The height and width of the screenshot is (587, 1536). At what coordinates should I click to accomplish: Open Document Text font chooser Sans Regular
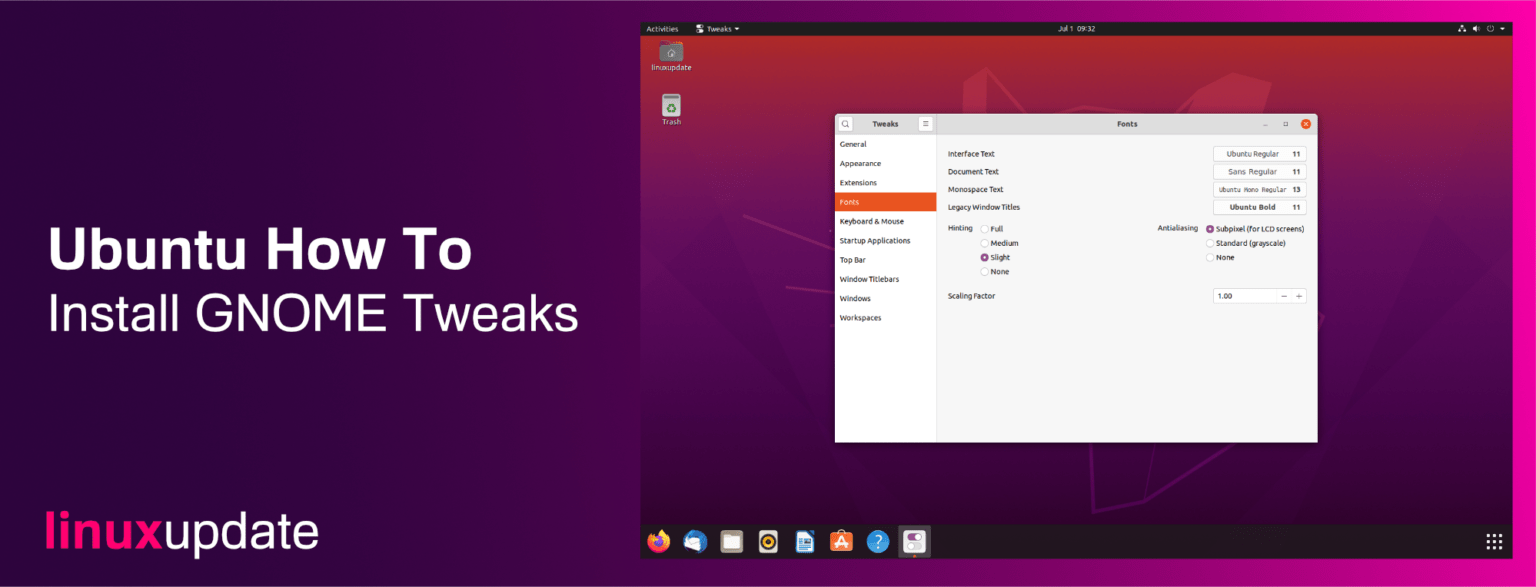pos(1260,172)
